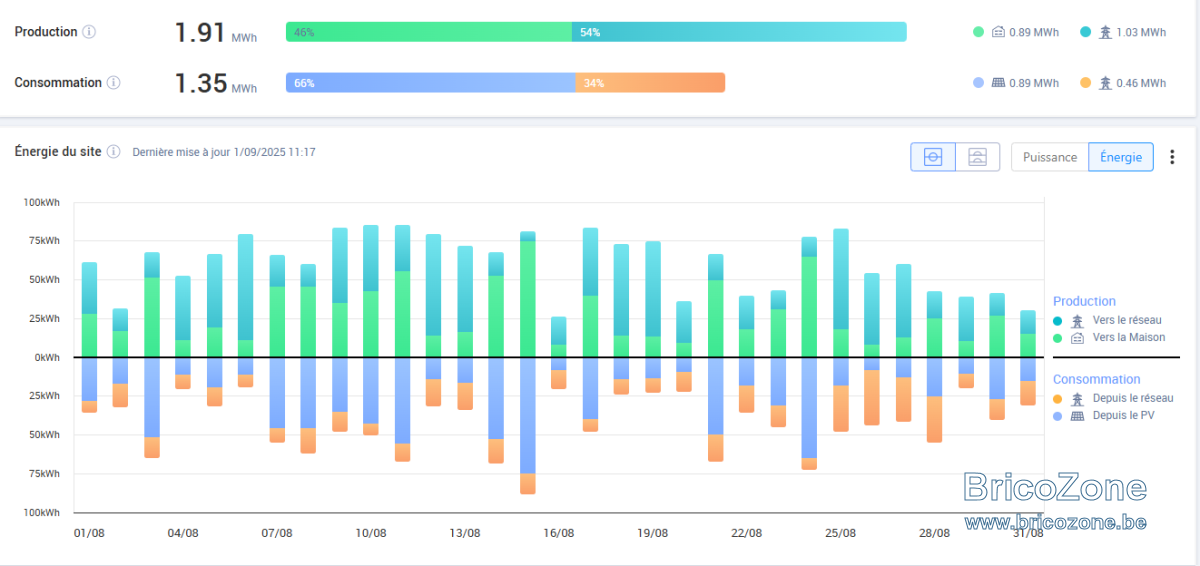Open the www.bricozone.be link
The width and height of the screenshot is (1200, 566).
click(x=1055, y=522)
